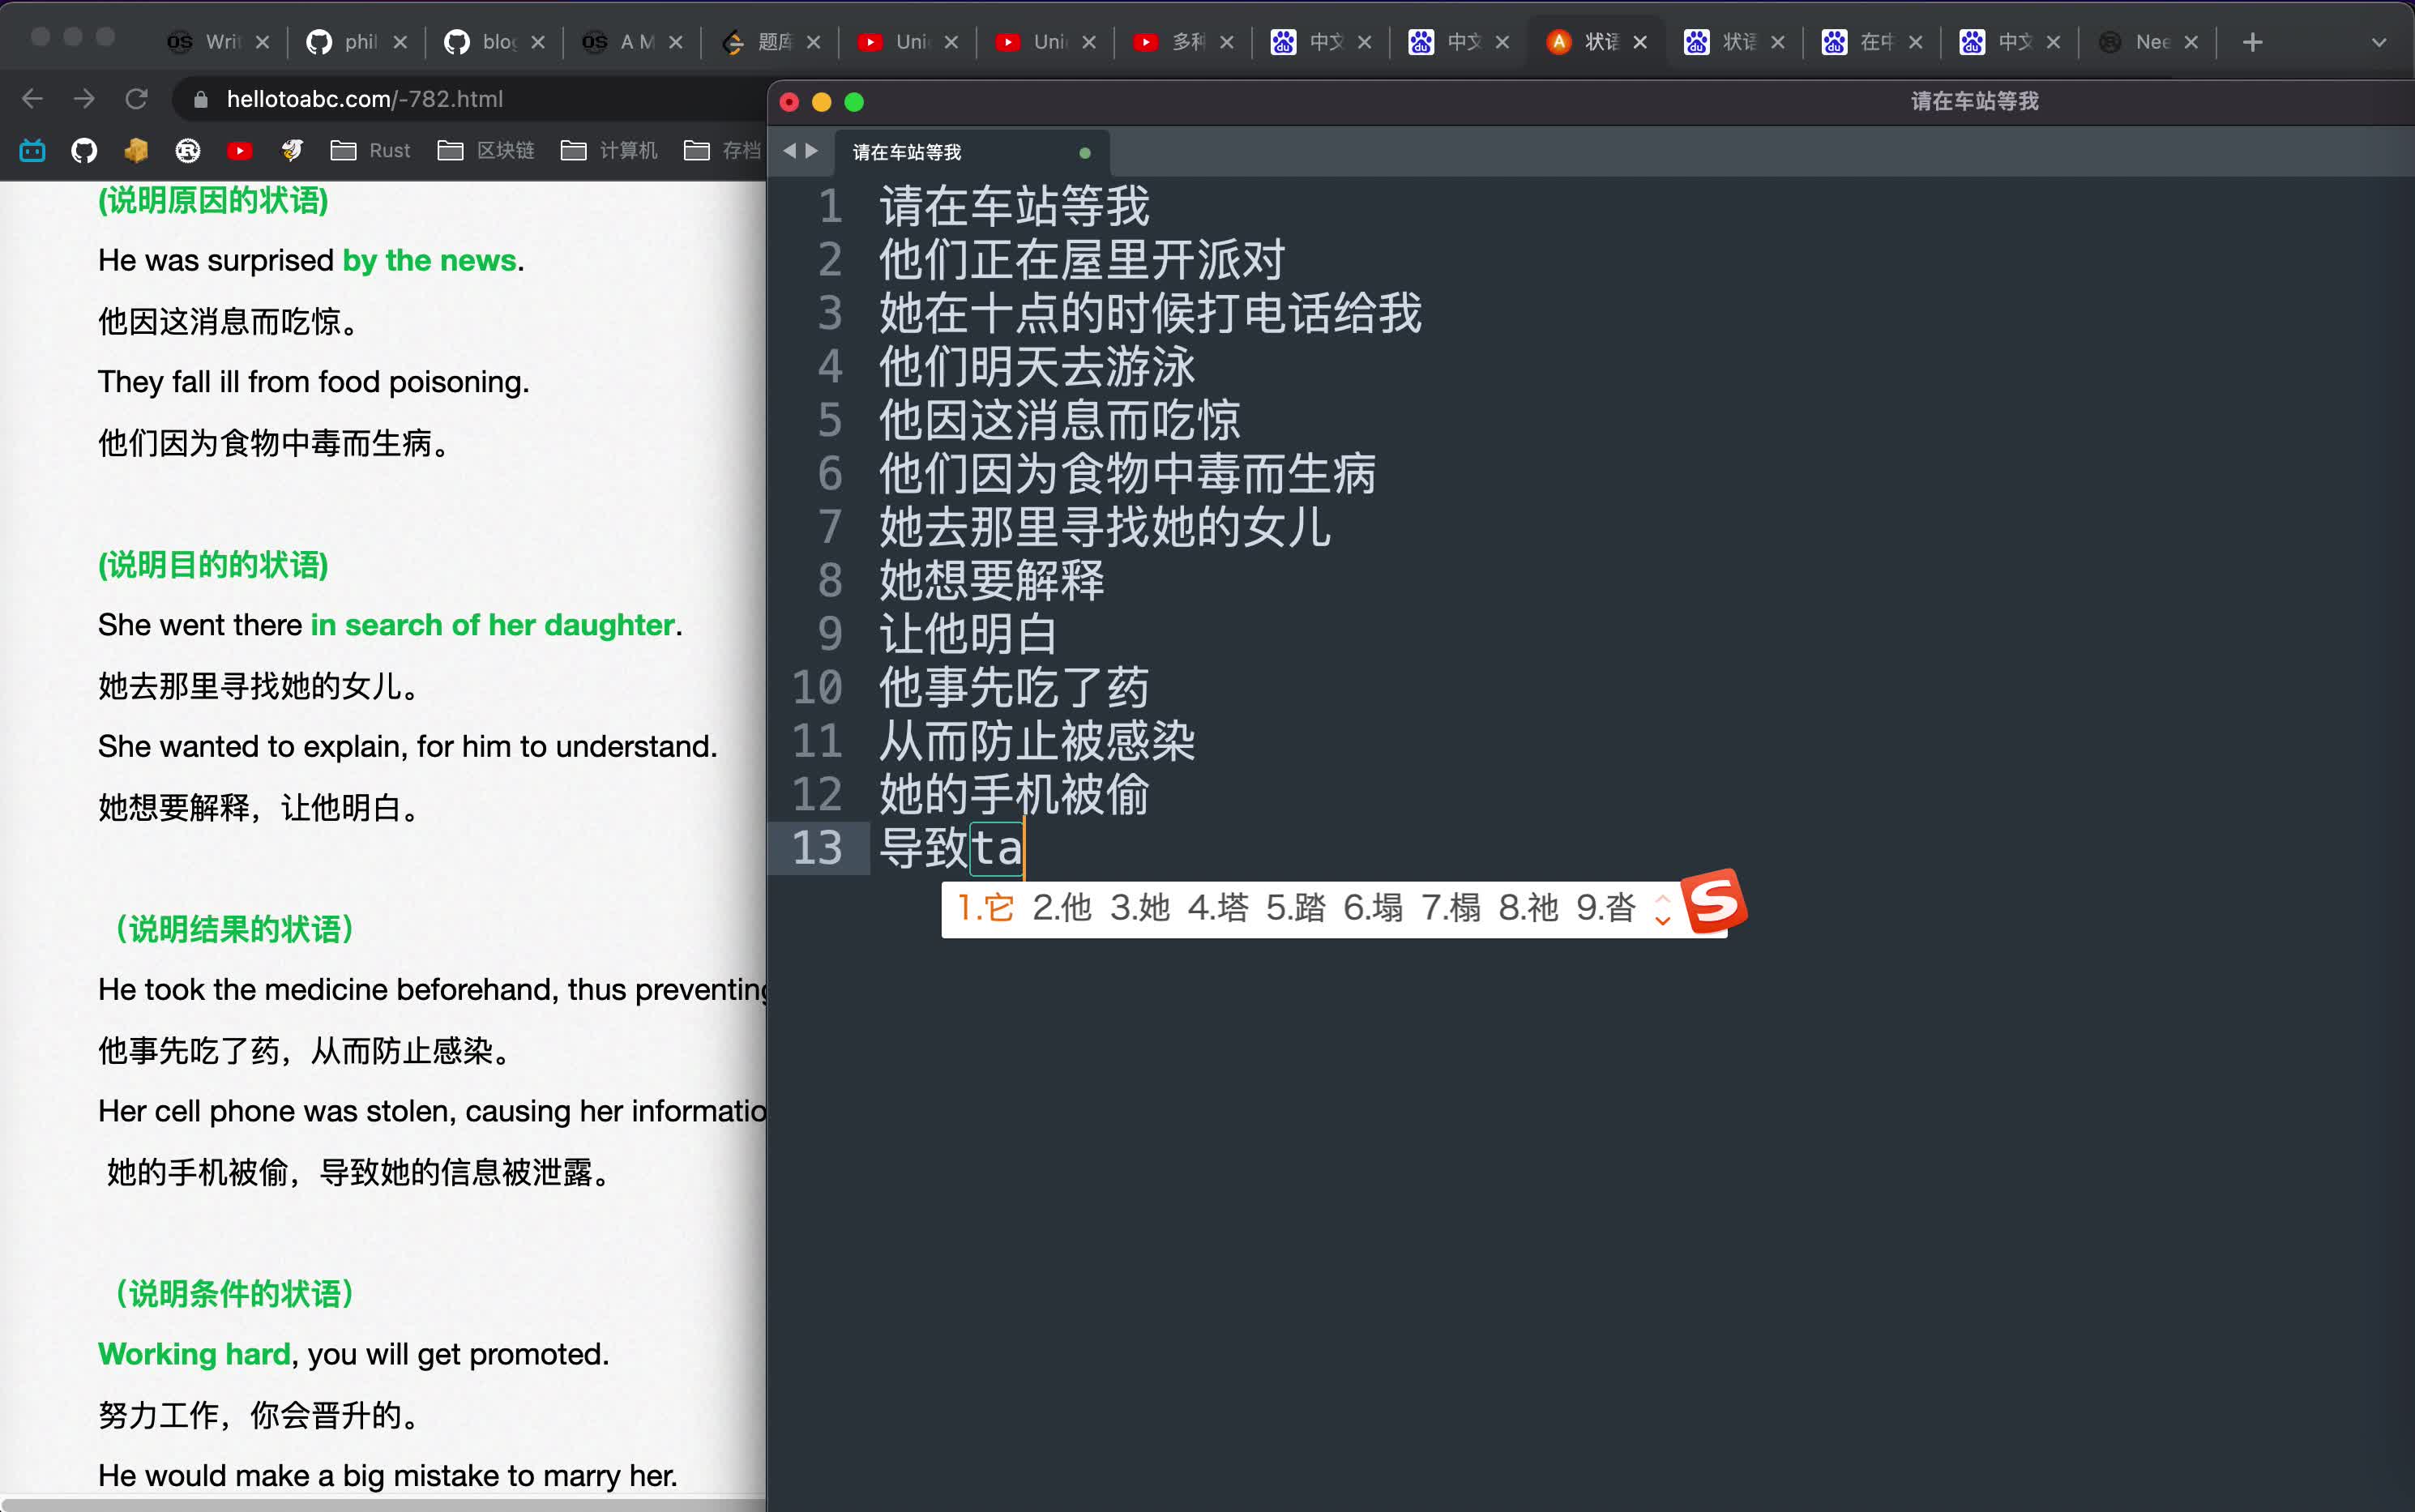Click the heading (说明目的的状语) on webpage
This screenshot has height=1512, width=2415.
click(213, 565)
